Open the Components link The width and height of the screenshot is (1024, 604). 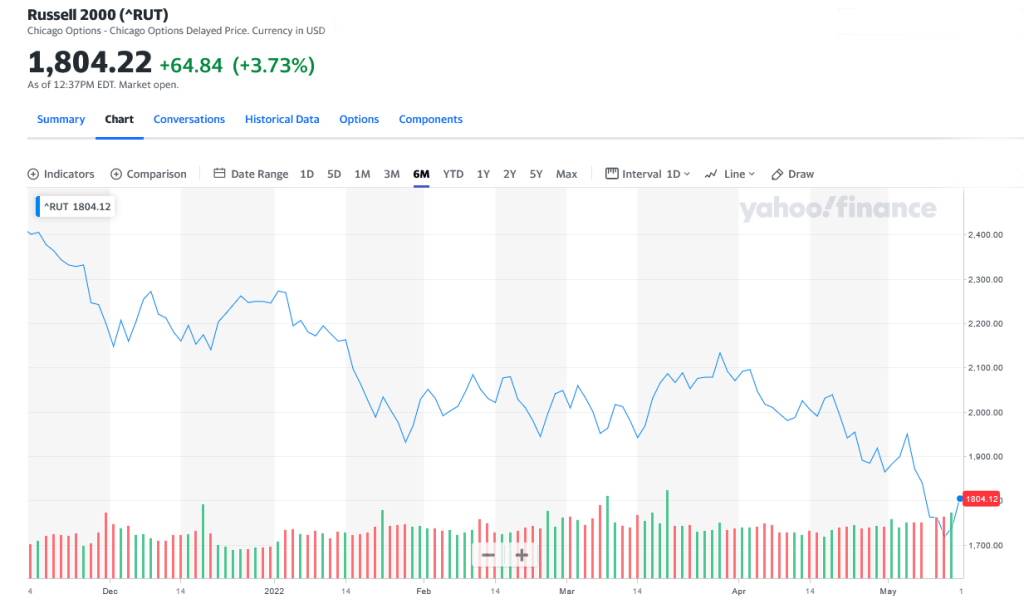[x=430, y=119]
